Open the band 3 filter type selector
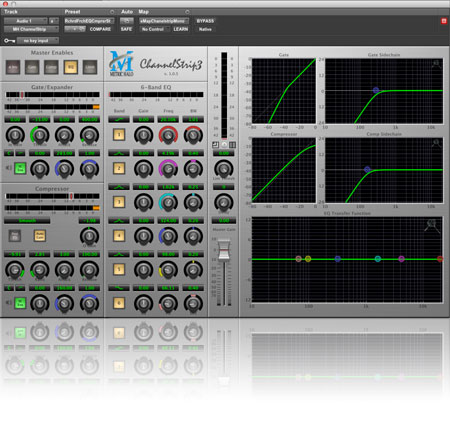 (119, 187)
